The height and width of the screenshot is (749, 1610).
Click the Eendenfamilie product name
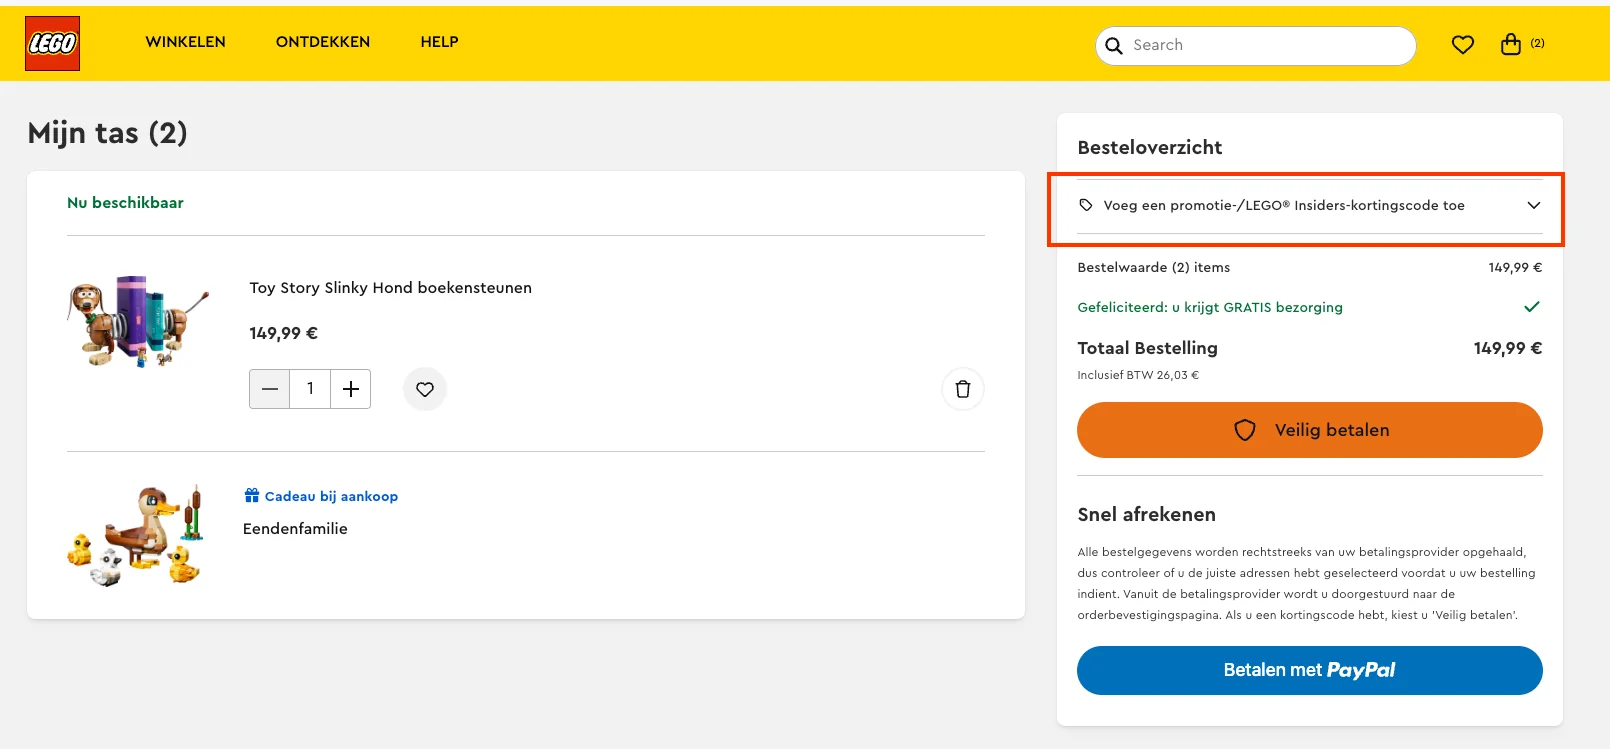[x=295, y=529]
